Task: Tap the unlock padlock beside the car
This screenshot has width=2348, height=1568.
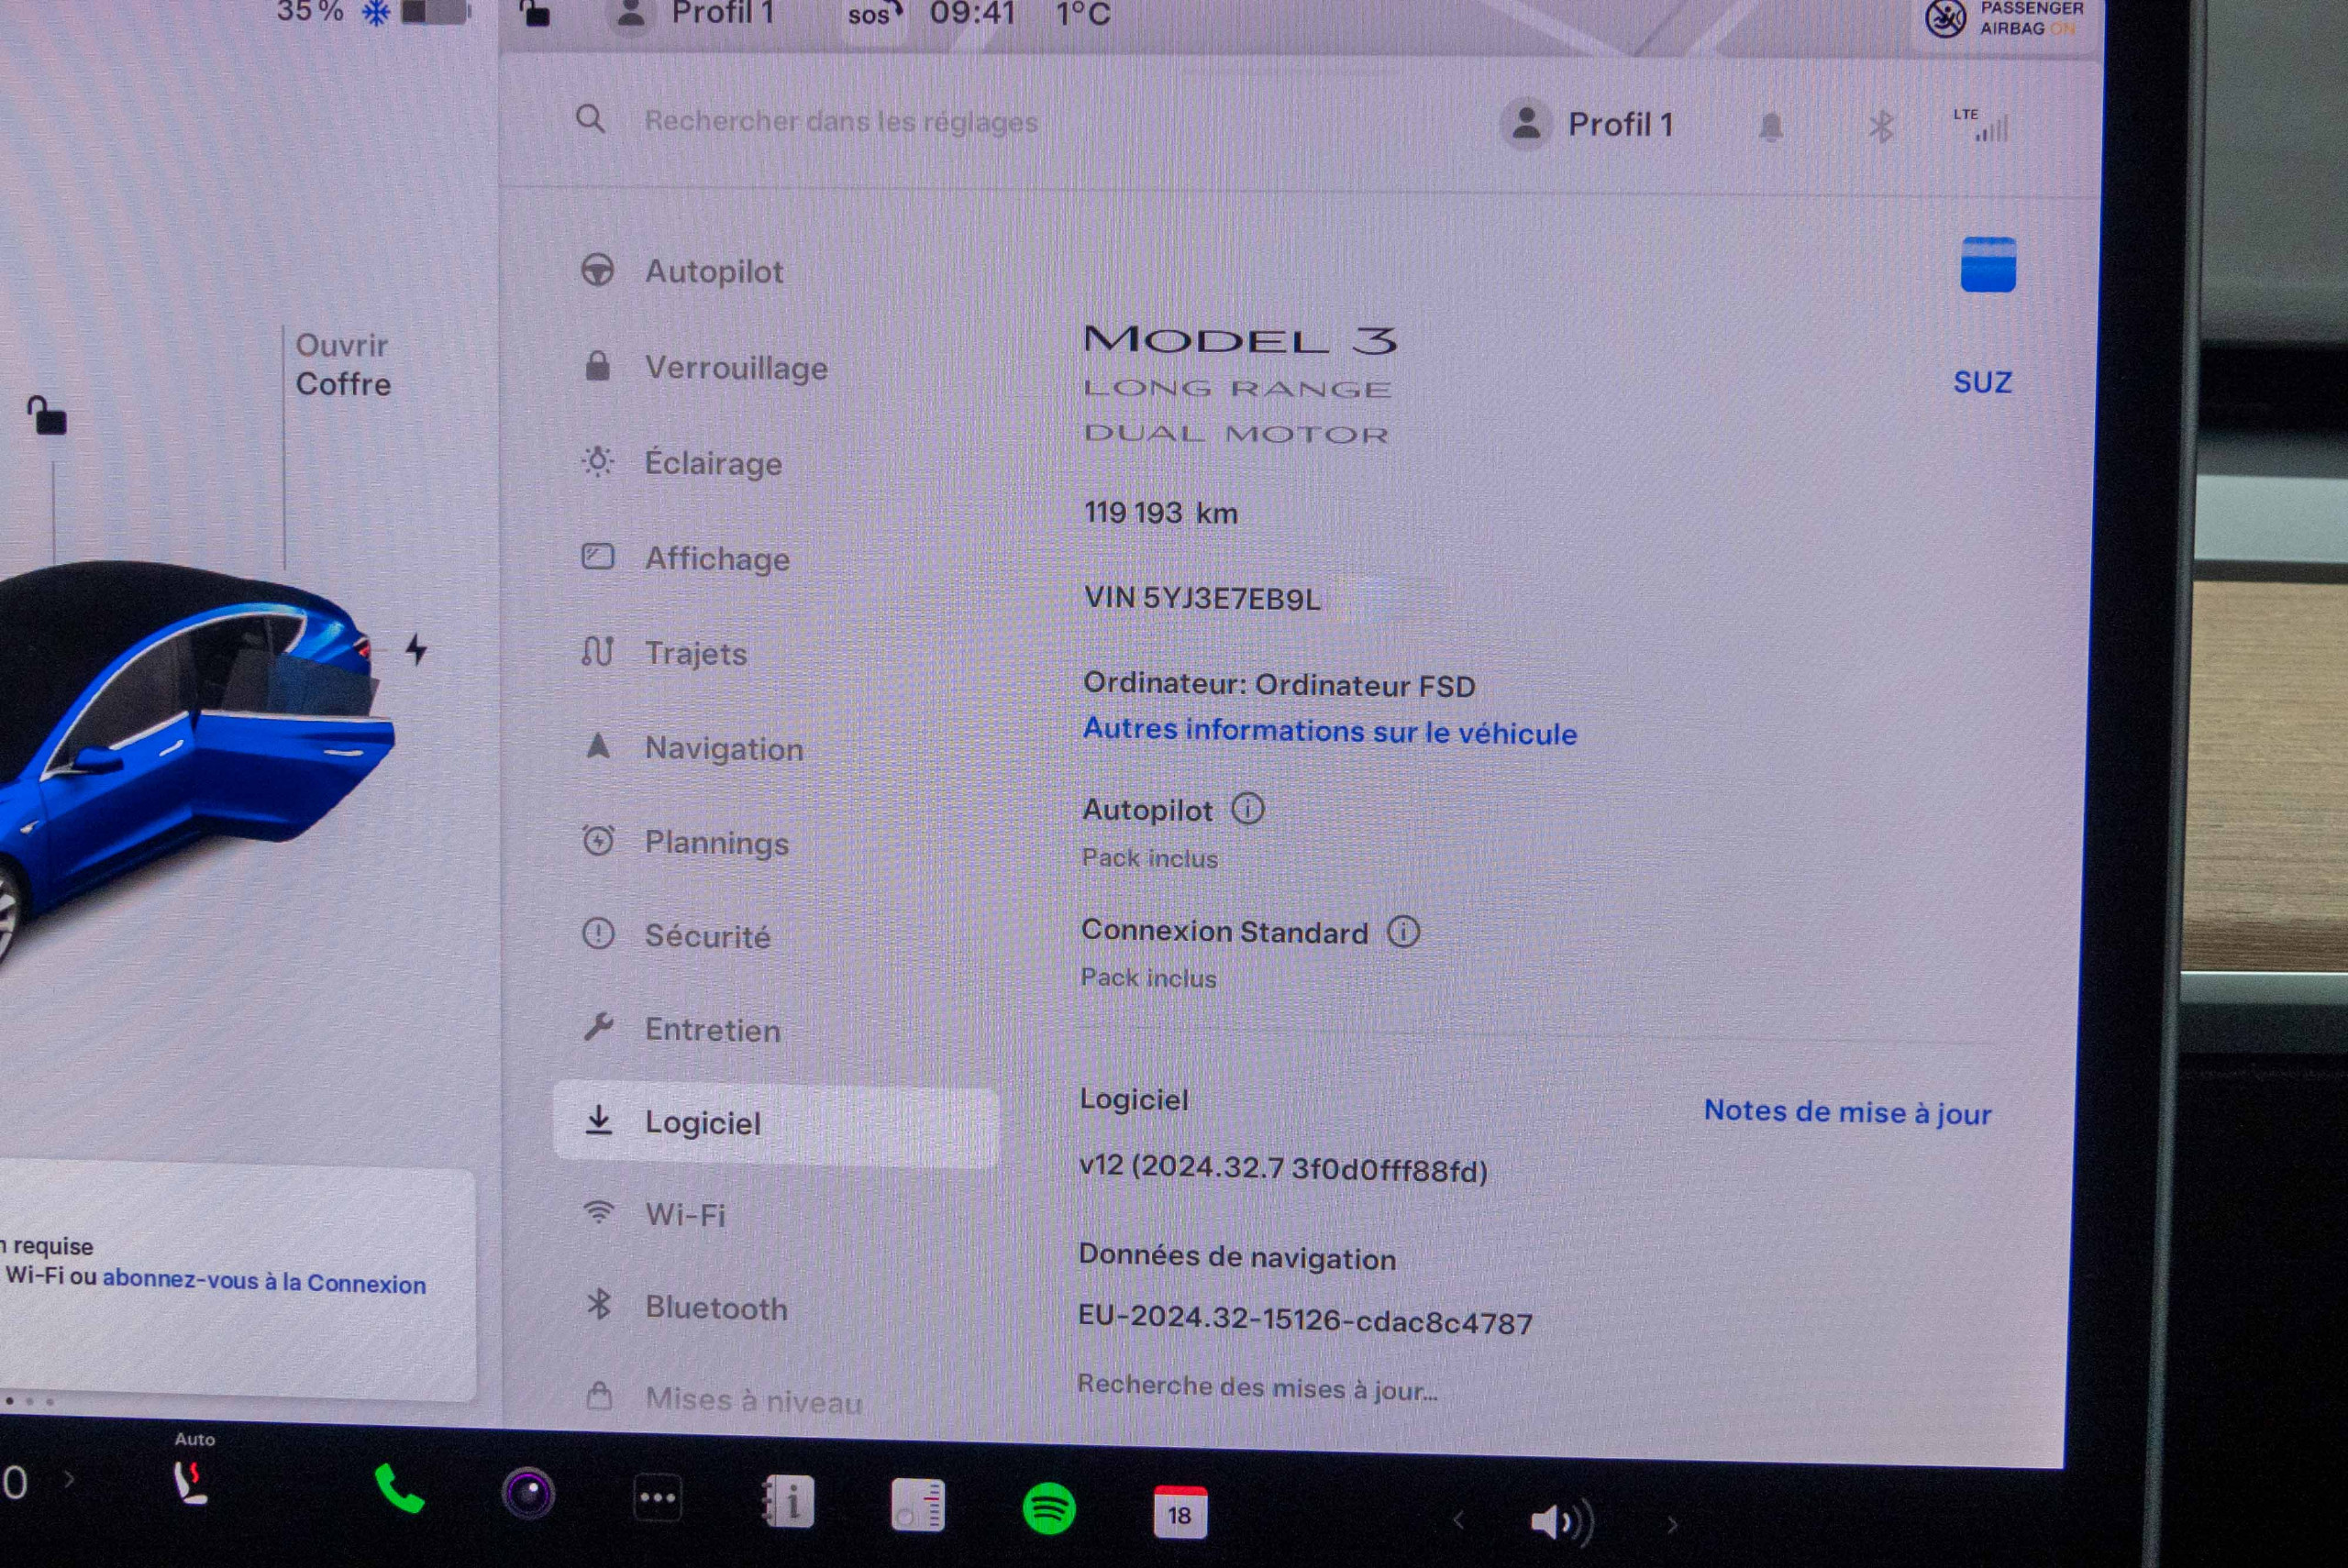Action: coord(47,415)
